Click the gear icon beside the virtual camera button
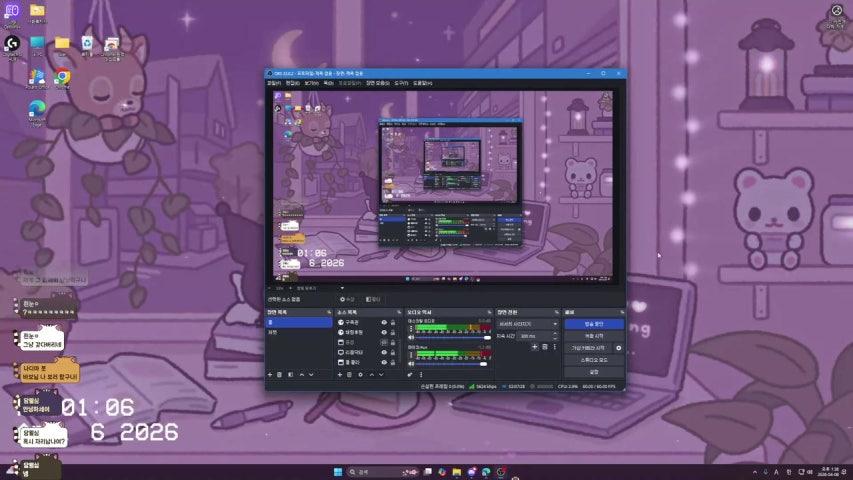This screenshot has width=853, height=480. (618, 348)
